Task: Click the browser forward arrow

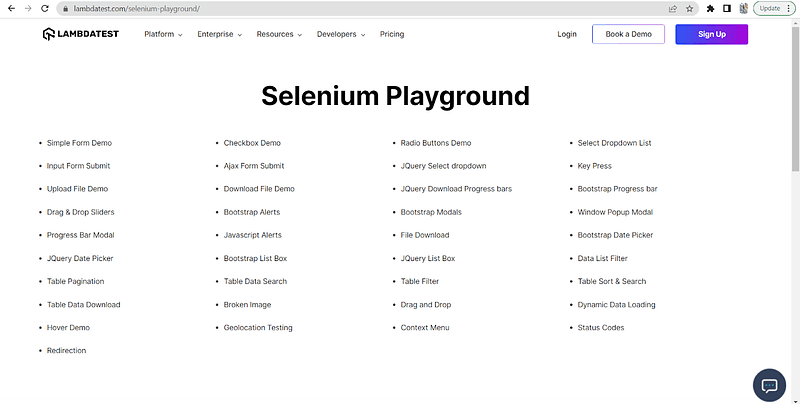Action: [28, 9]
